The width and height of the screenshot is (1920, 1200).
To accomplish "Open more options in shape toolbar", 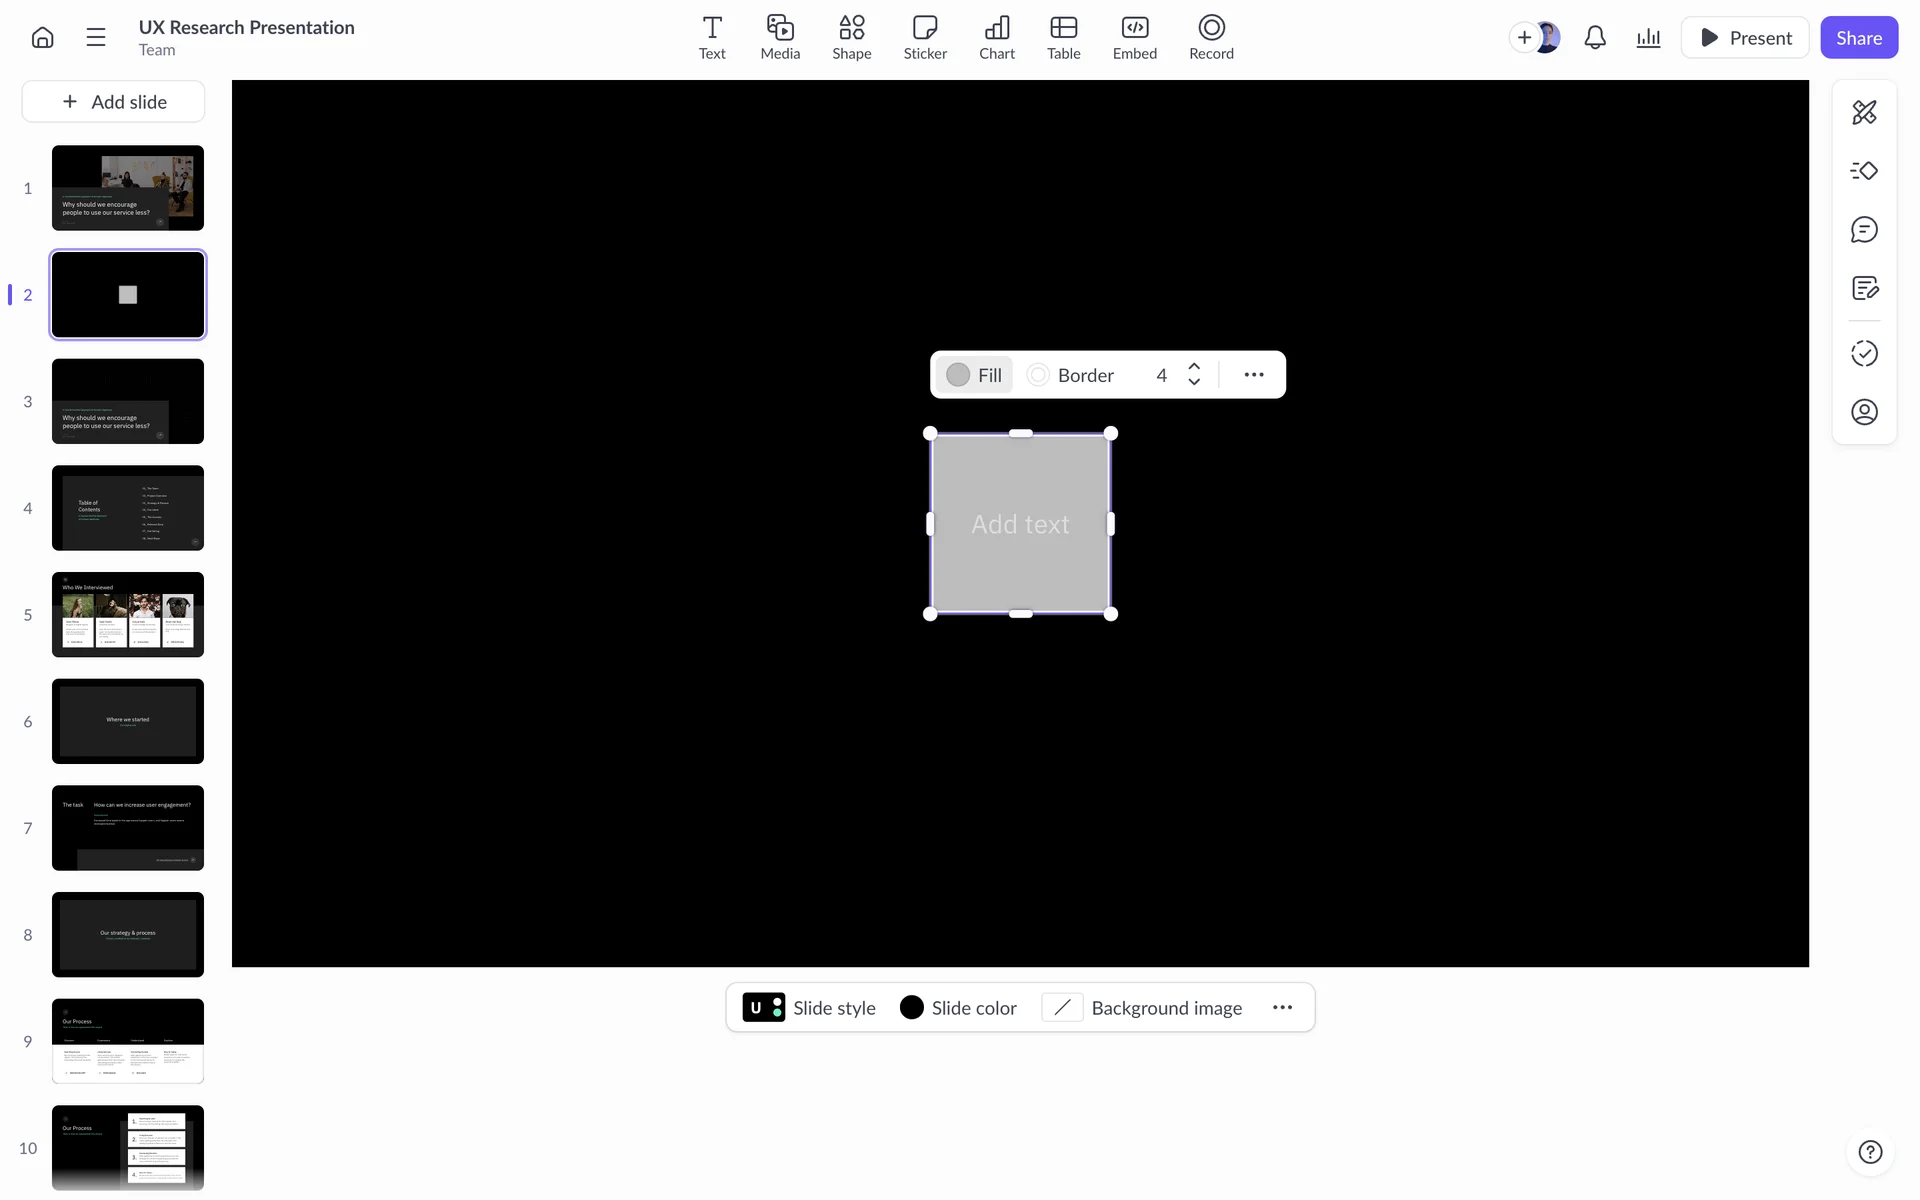I will click(1254, 375).
